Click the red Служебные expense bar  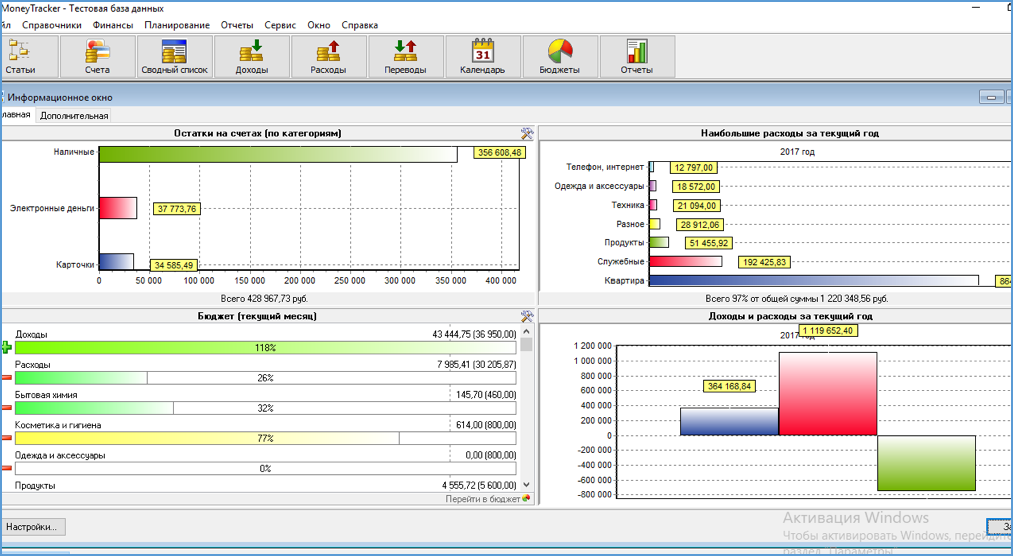tap(685, 262)
